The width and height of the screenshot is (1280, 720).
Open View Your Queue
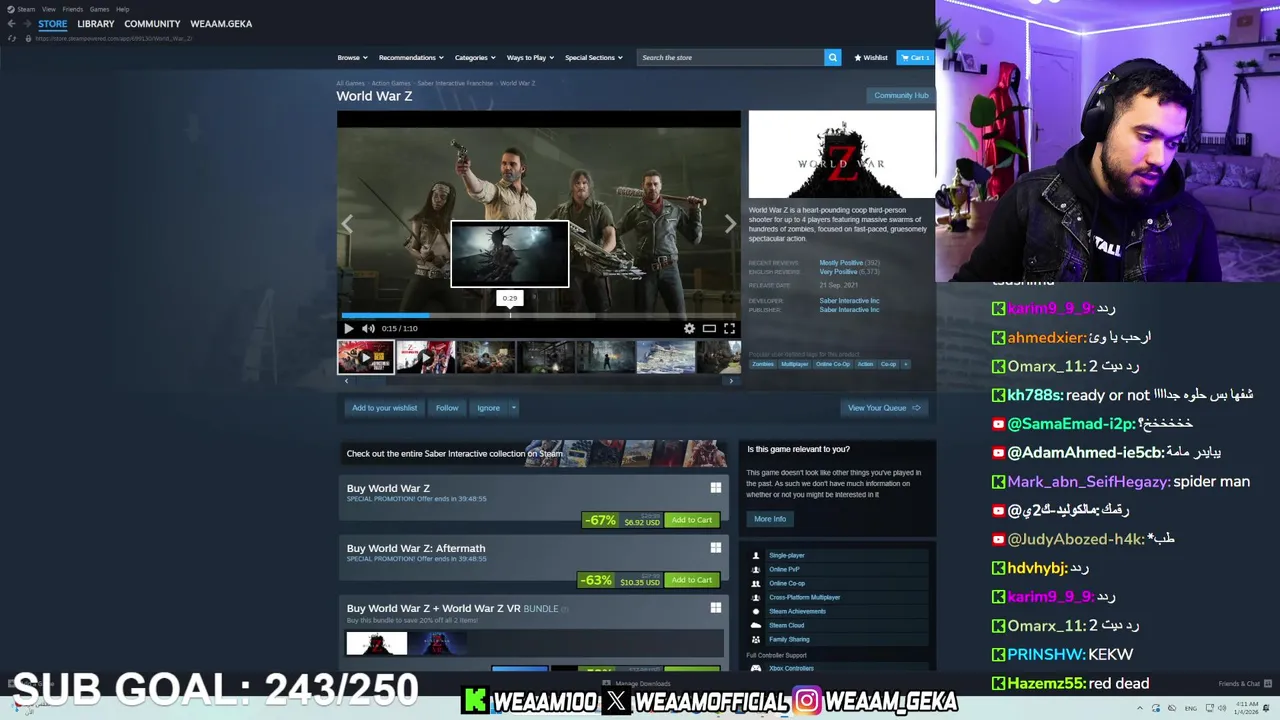tap(884, 408)
